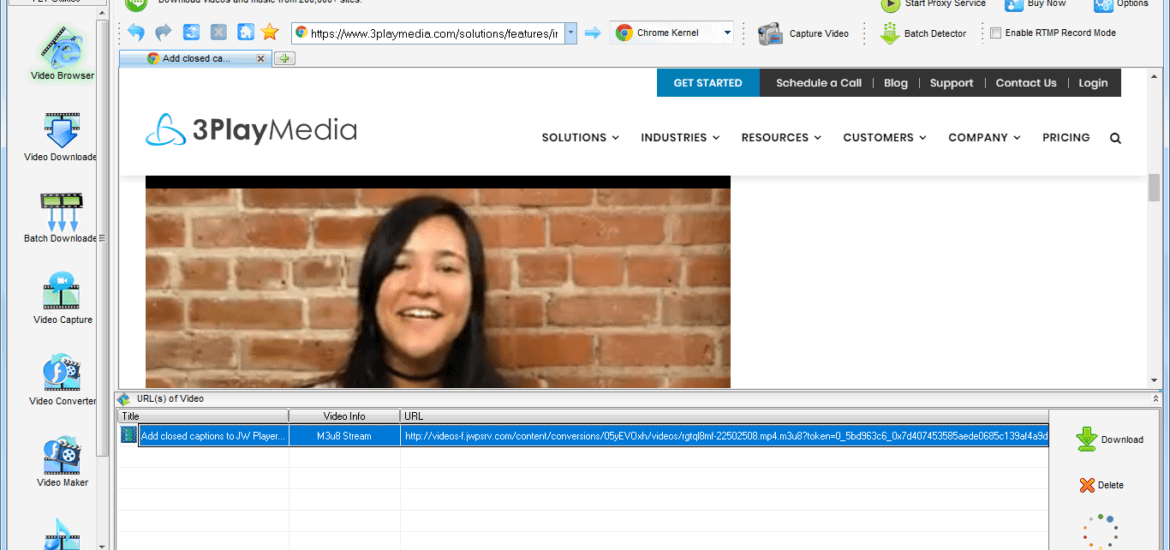Open the PRICING page
The width and height of the screenshot is (1170, 550).
(x=1066, y=137)
